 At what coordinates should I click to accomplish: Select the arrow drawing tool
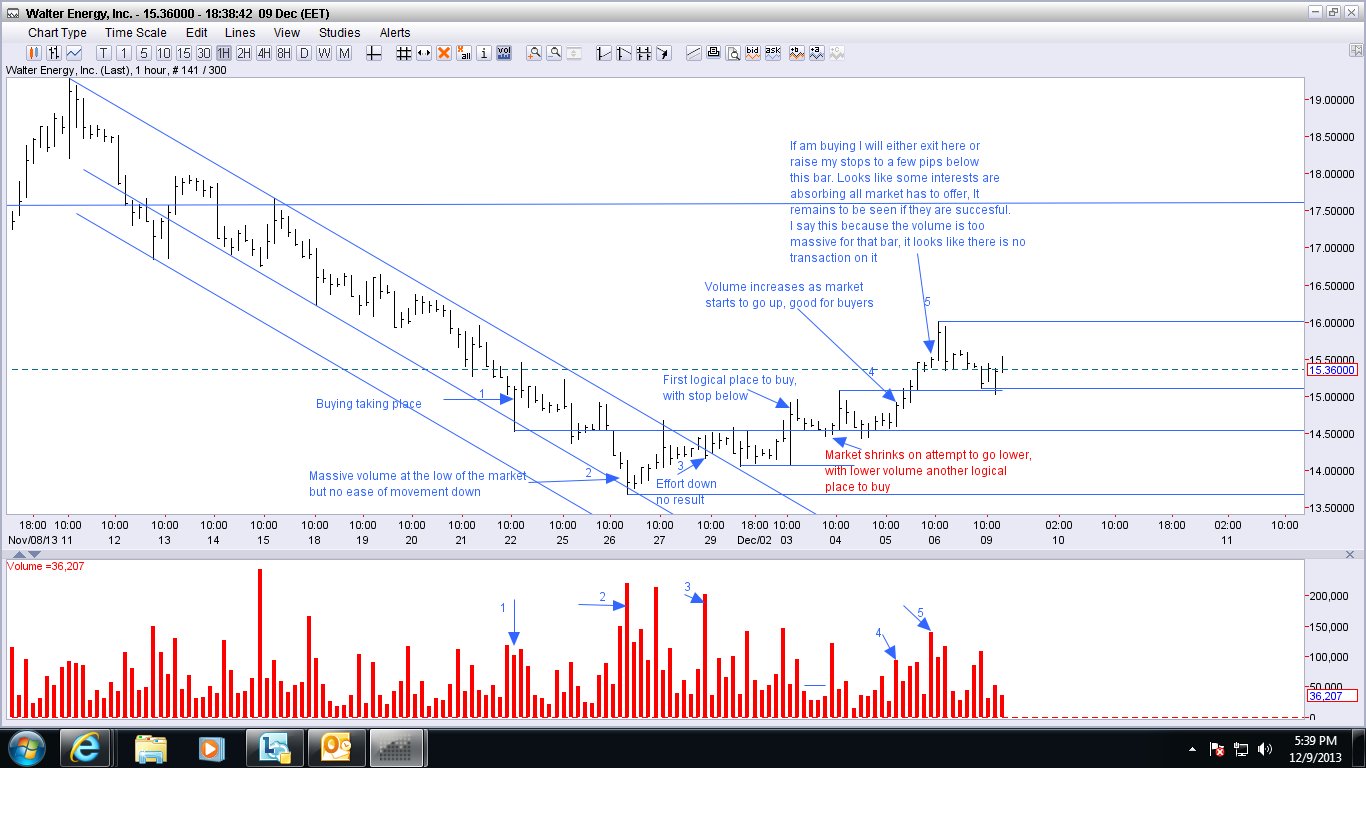click(x=664, y=53)
